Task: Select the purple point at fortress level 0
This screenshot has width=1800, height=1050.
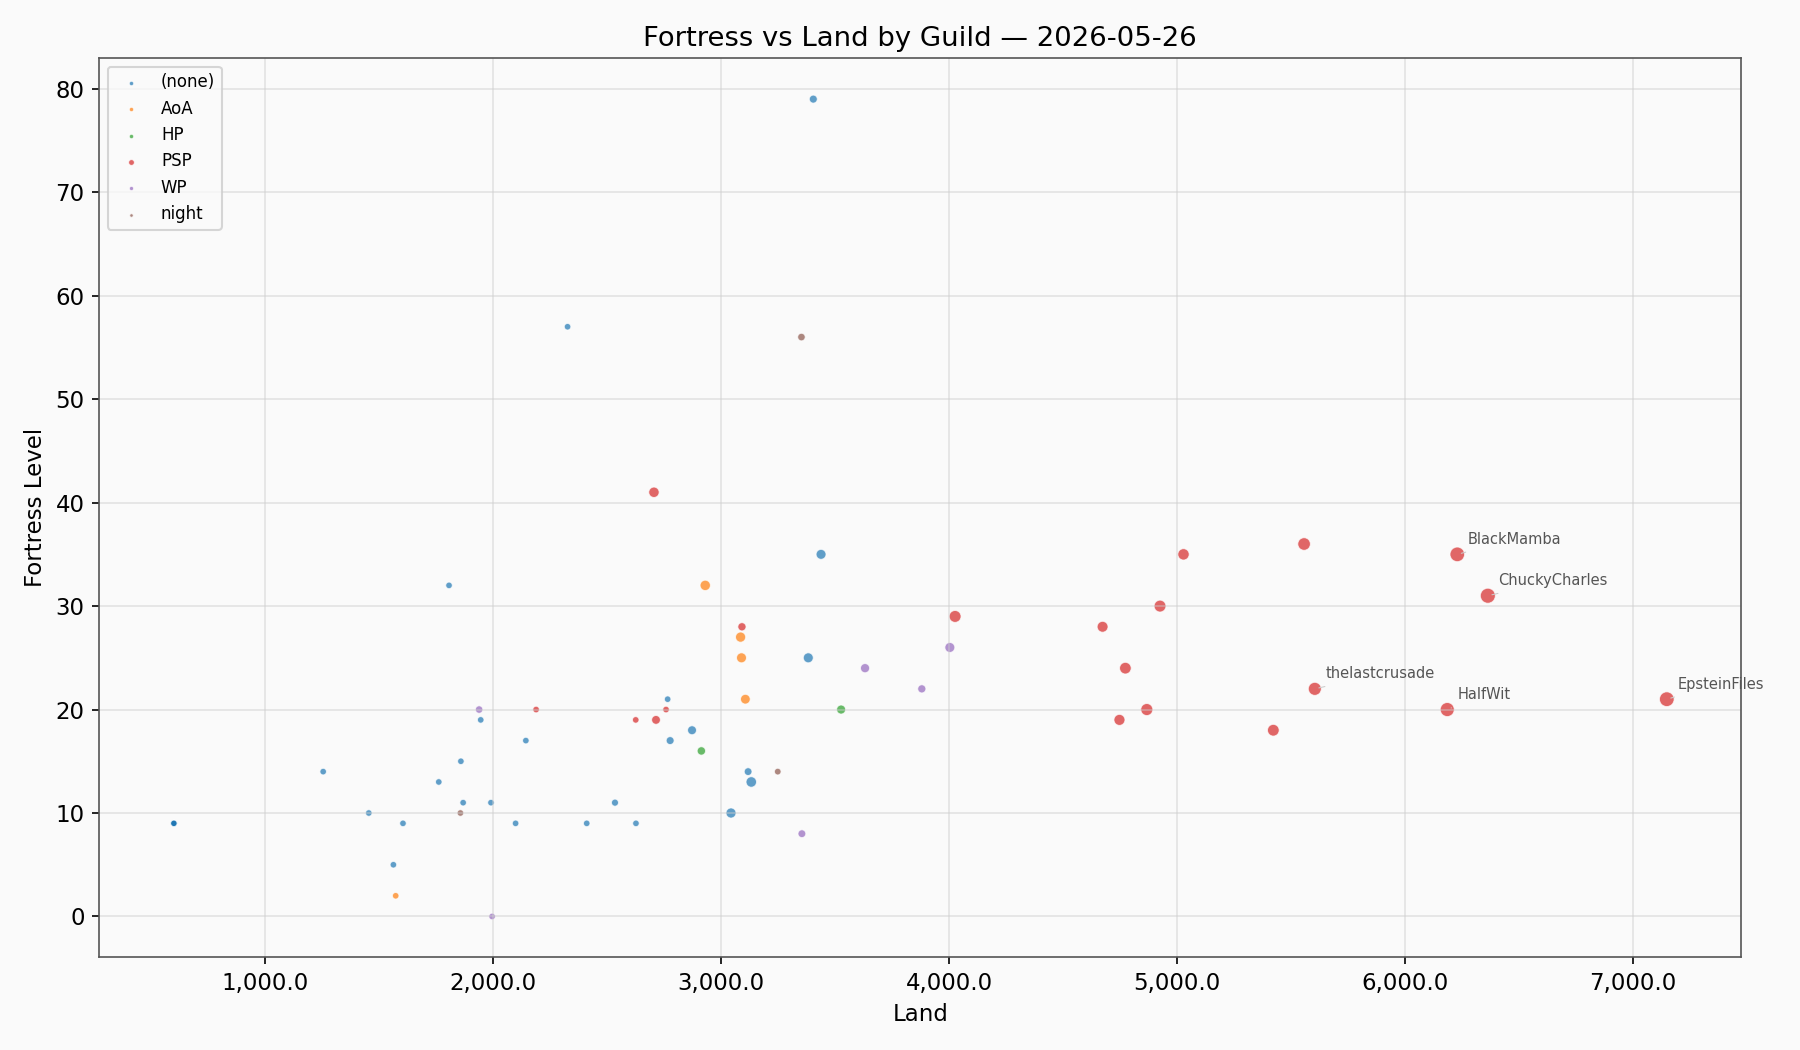Action: coord(492,916)
